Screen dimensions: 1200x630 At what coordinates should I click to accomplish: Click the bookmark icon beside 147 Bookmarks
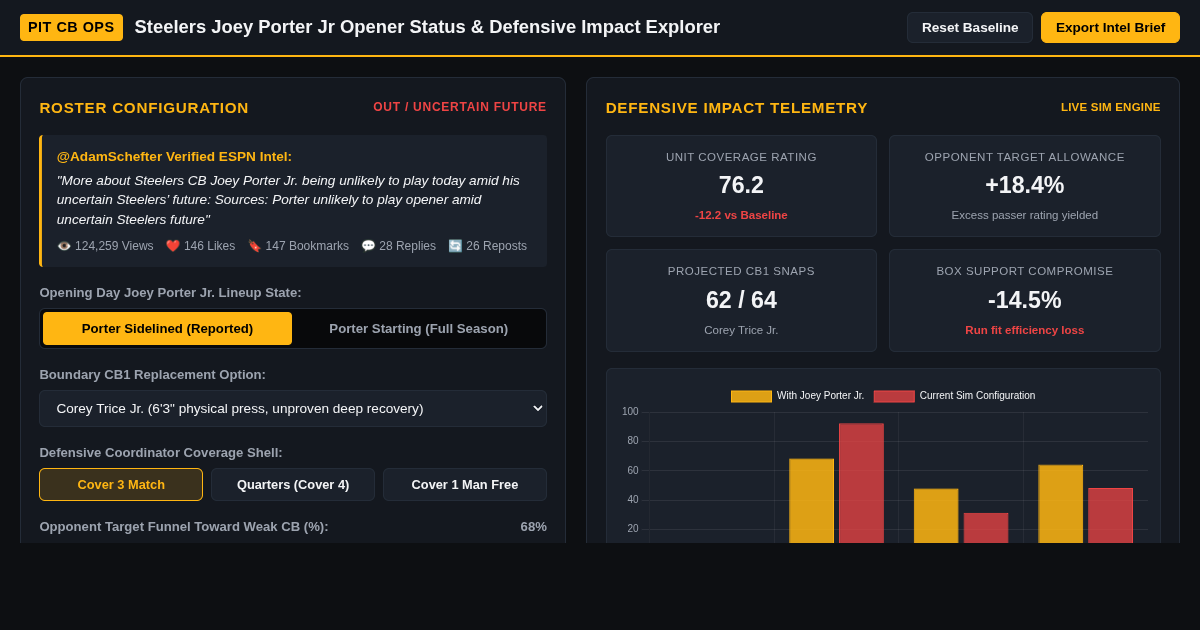254,246
